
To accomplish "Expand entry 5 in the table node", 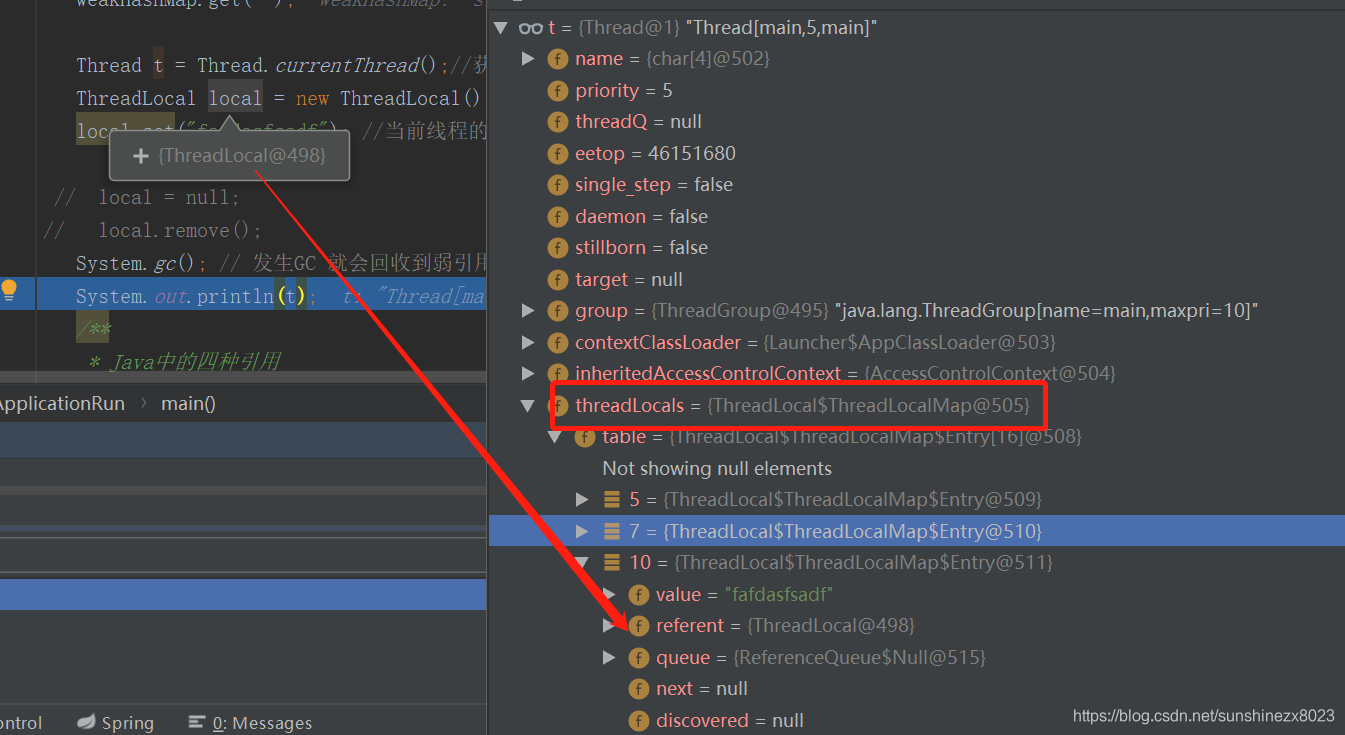I will pyautogui.click(x=583, y=499).
